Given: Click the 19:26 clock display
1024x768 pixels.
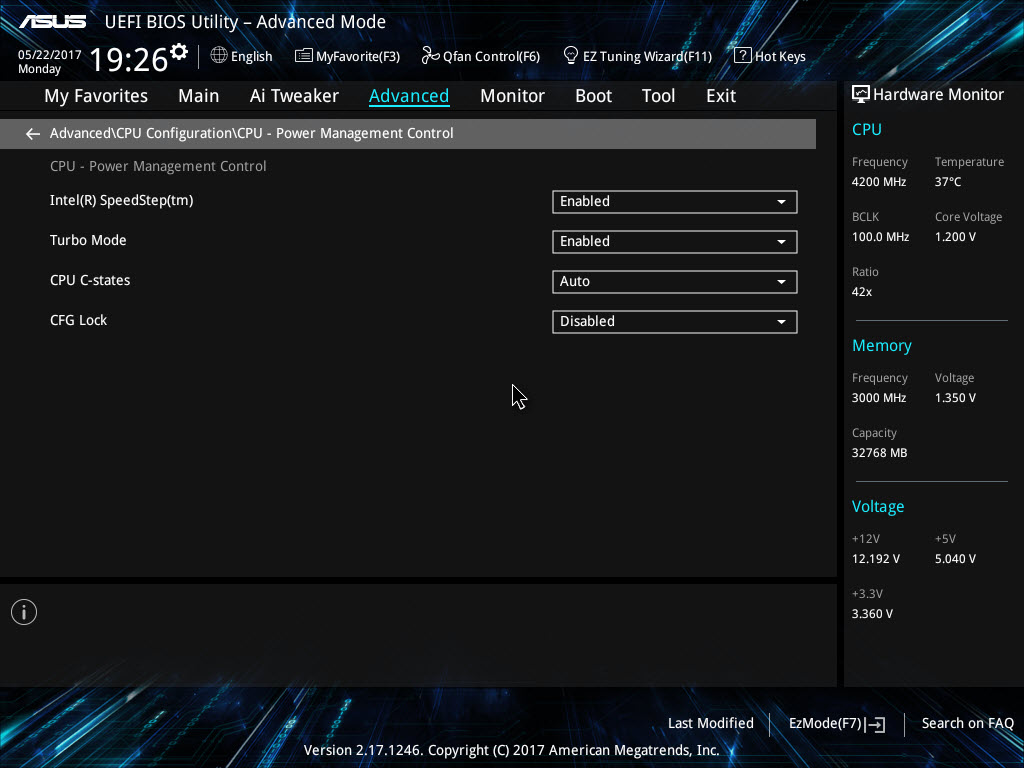Looking at the screenshot, I should click(129, 59).
